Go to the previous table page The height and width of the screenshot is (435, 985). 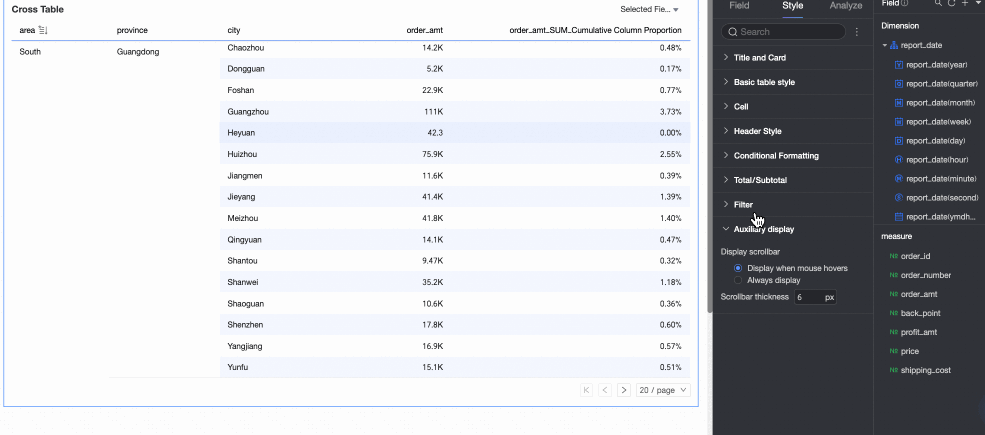click(x=606, y=390)
